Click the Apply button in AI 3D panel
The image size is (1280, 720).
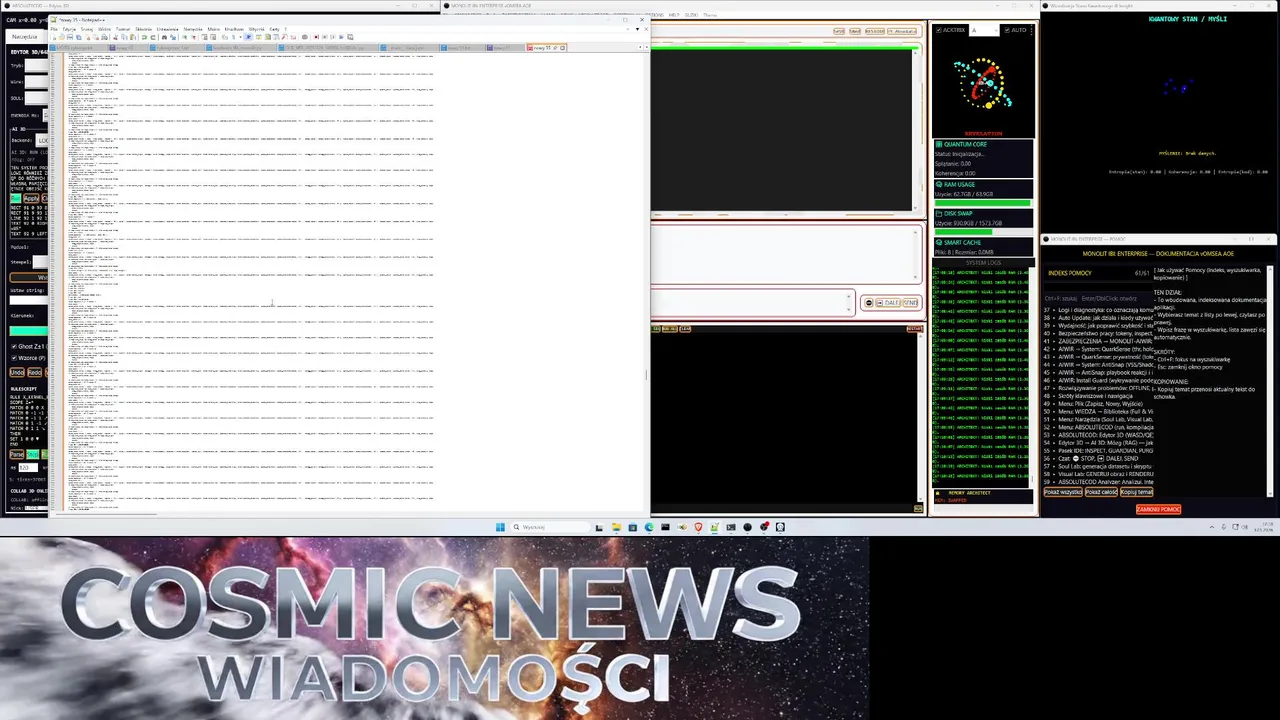point(31,198)
